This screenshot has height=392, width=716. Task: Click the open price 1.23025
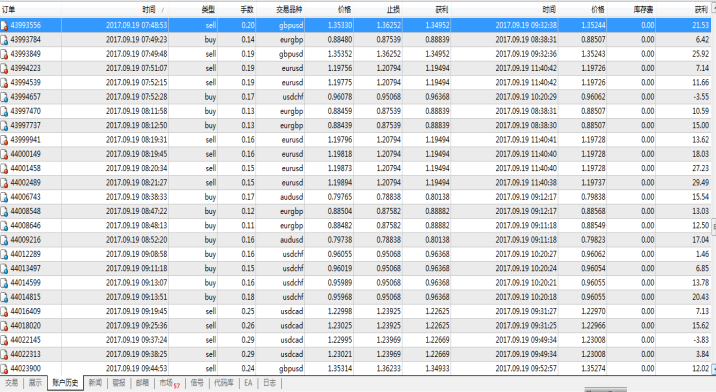tap(340, 326)
